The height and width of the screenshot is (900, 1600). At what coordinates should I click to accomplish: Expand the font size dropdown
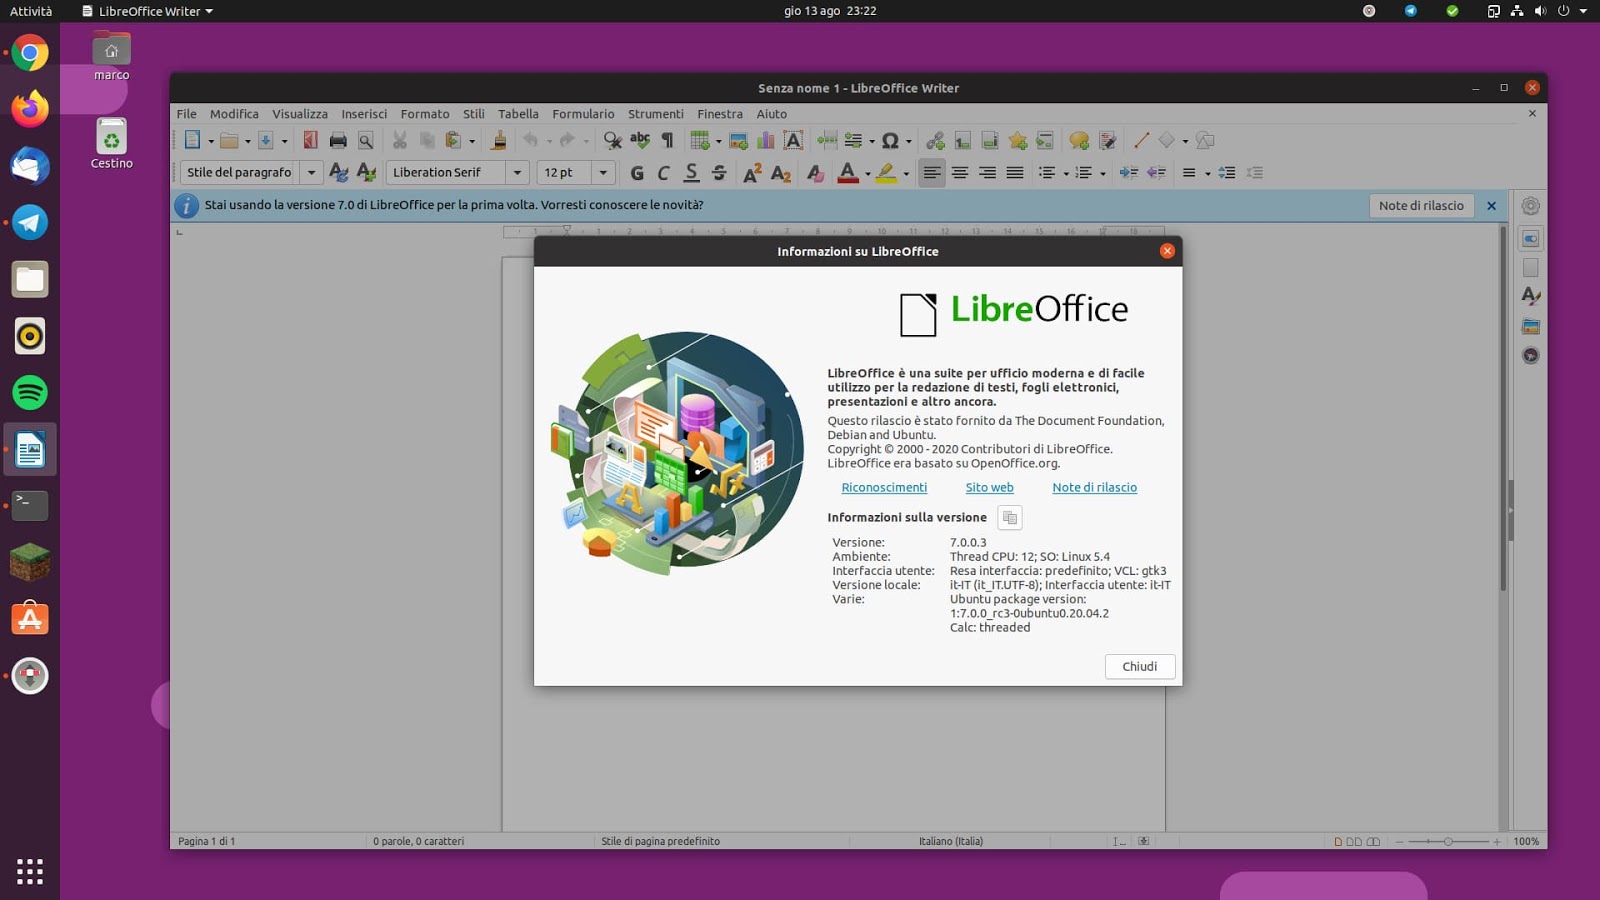603,172
